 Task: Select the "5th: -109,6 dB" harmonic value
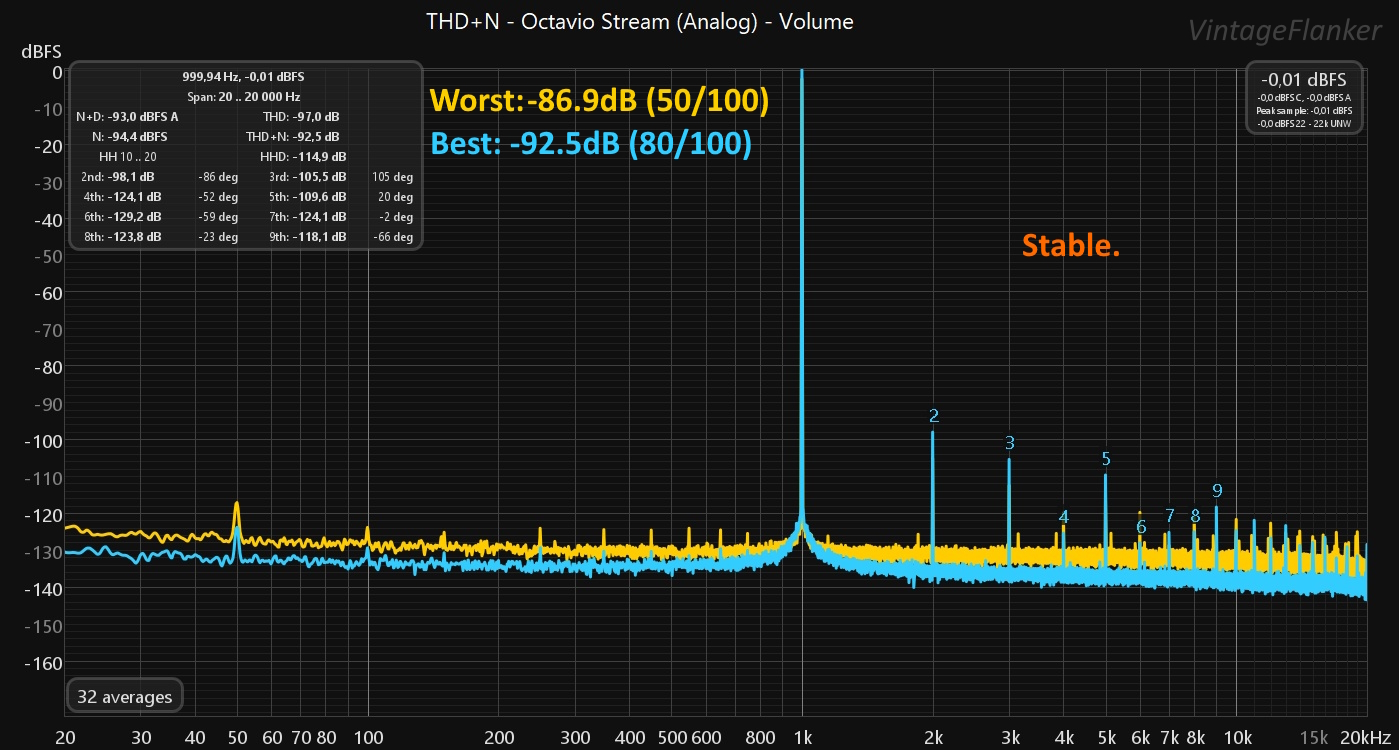[307, 197]
